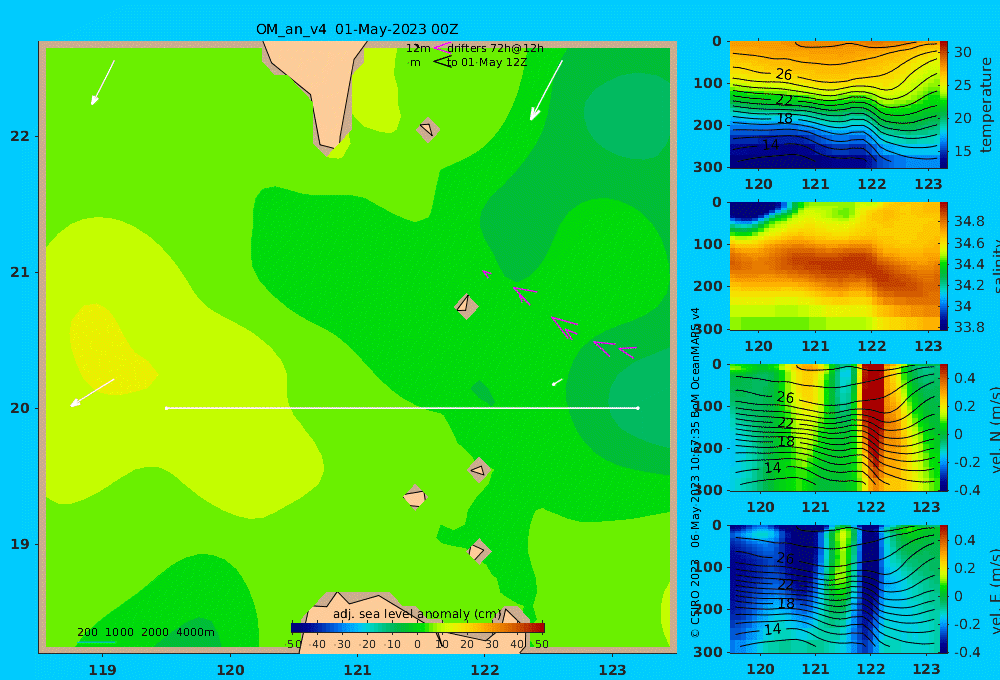Click the longitude 121 label on the main map
The image size is (1000, 680).
point(358,670)
